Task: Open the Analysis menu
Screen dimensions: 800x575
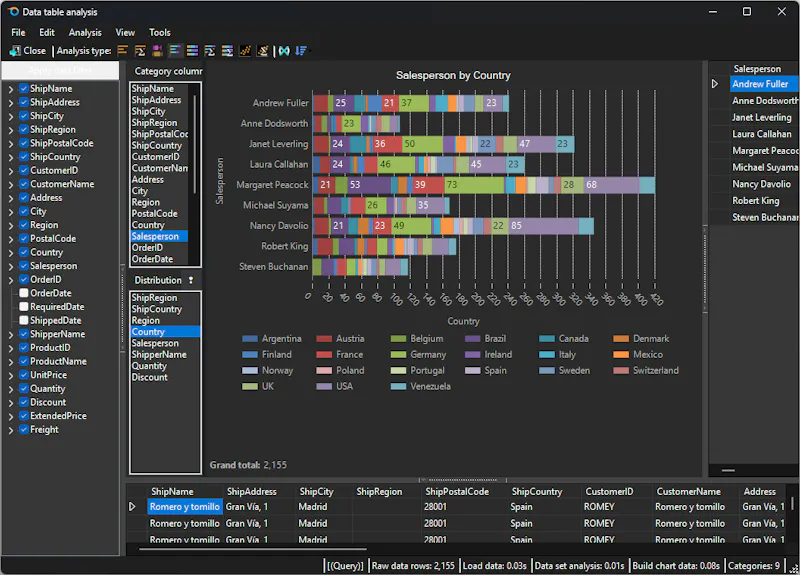Action: 85,33
